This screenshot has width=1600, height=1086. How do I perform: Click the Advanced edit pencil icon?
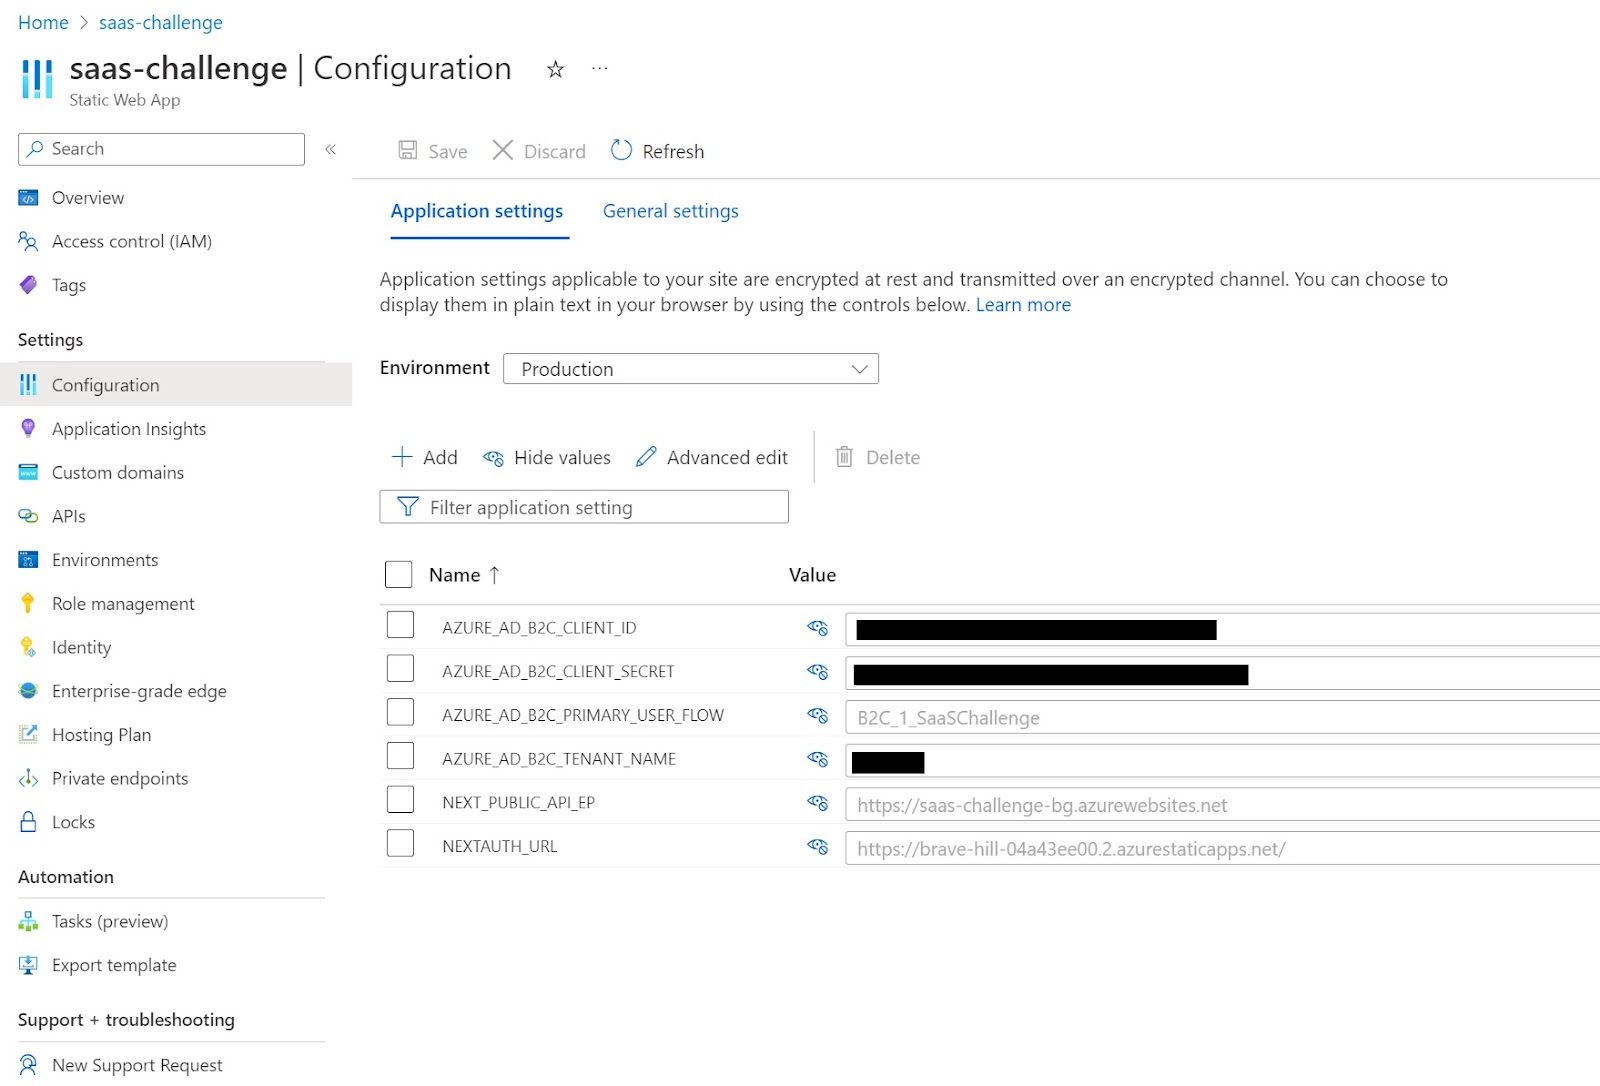646,457
